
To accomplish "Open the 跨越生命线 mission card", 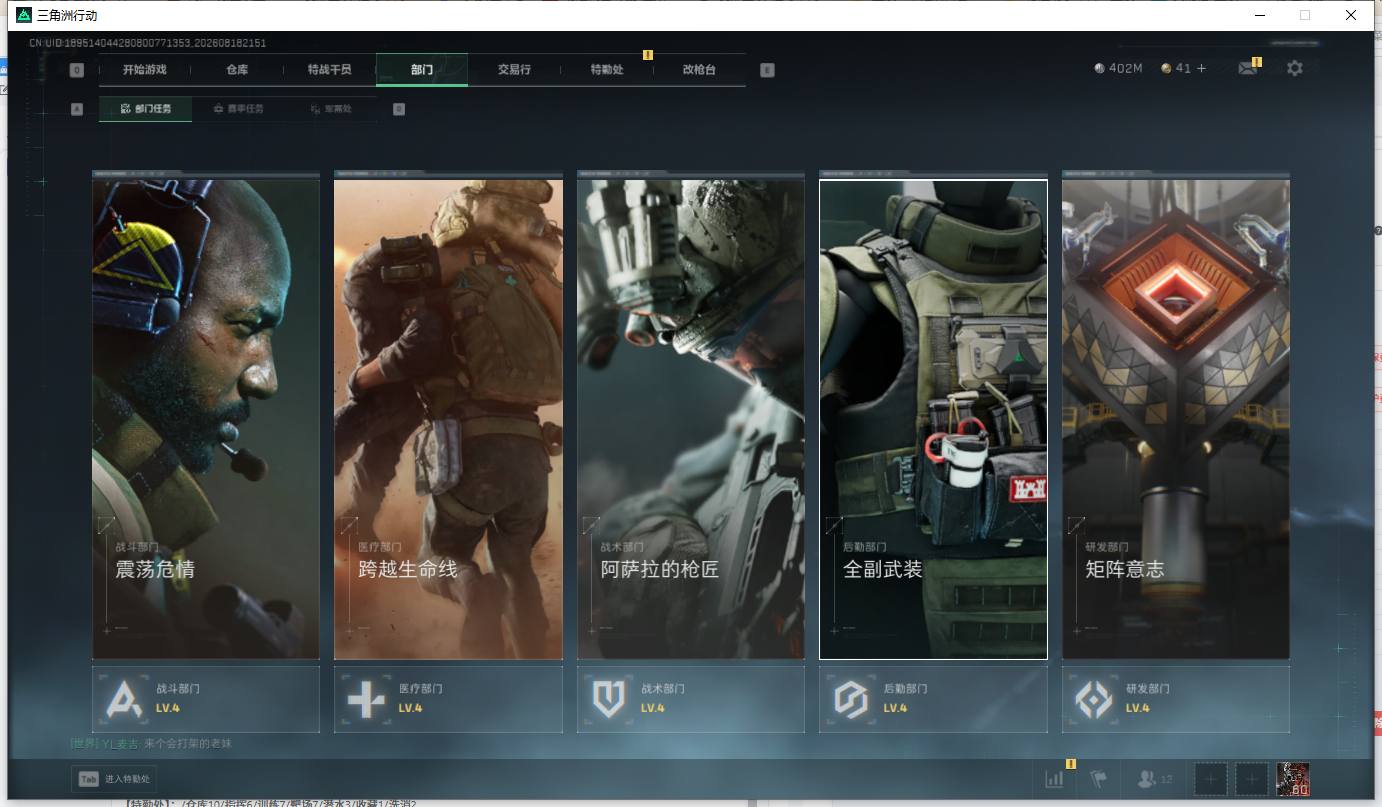I will [448, 419].
